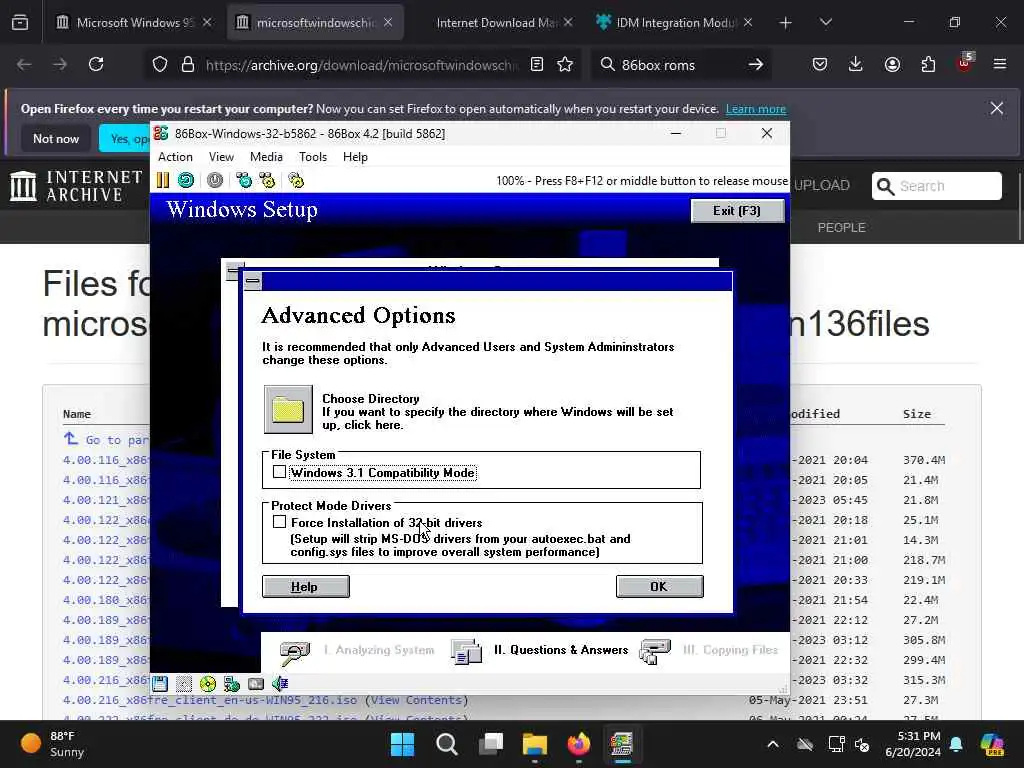Open the 86Box Action menu
The height and width of the screenshot is (768, 1024).
[175, 157]
